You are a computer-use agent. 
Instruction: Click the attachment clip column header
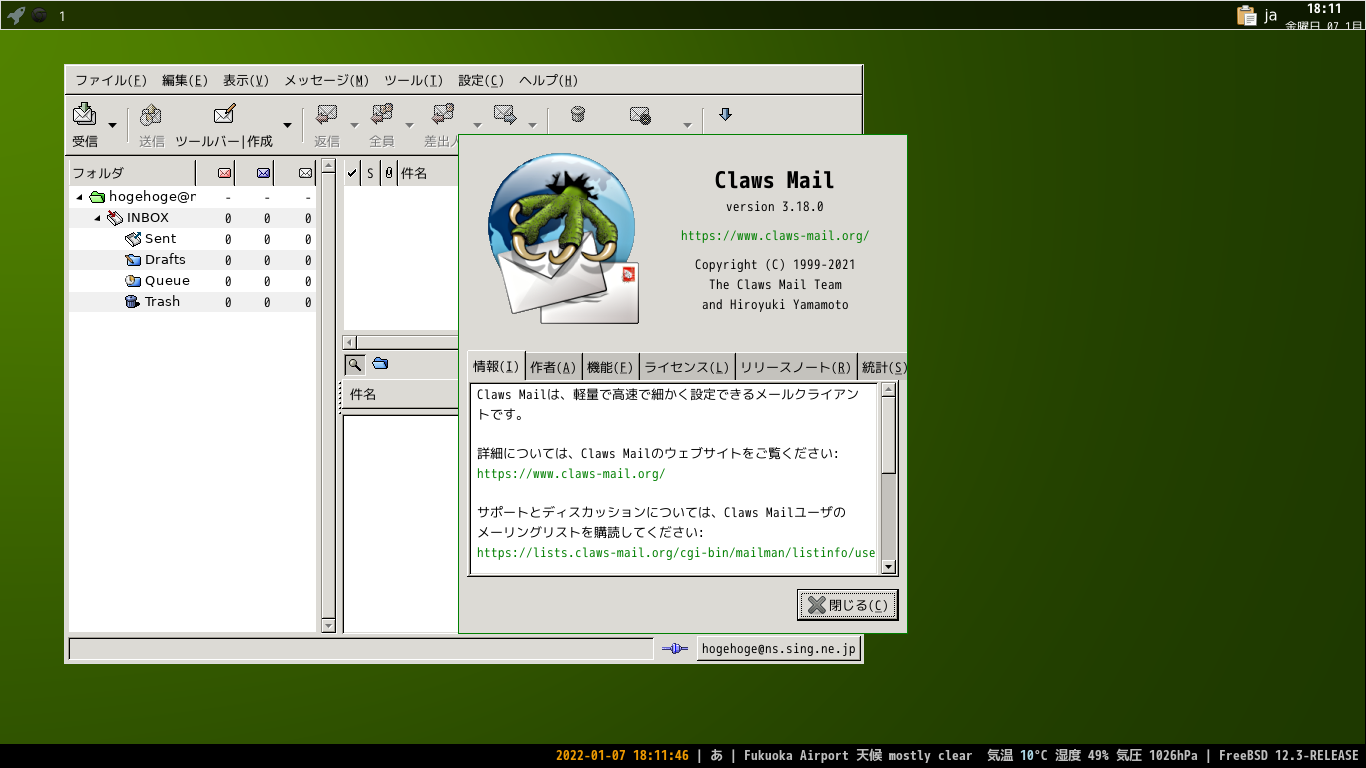pos(388,173)
